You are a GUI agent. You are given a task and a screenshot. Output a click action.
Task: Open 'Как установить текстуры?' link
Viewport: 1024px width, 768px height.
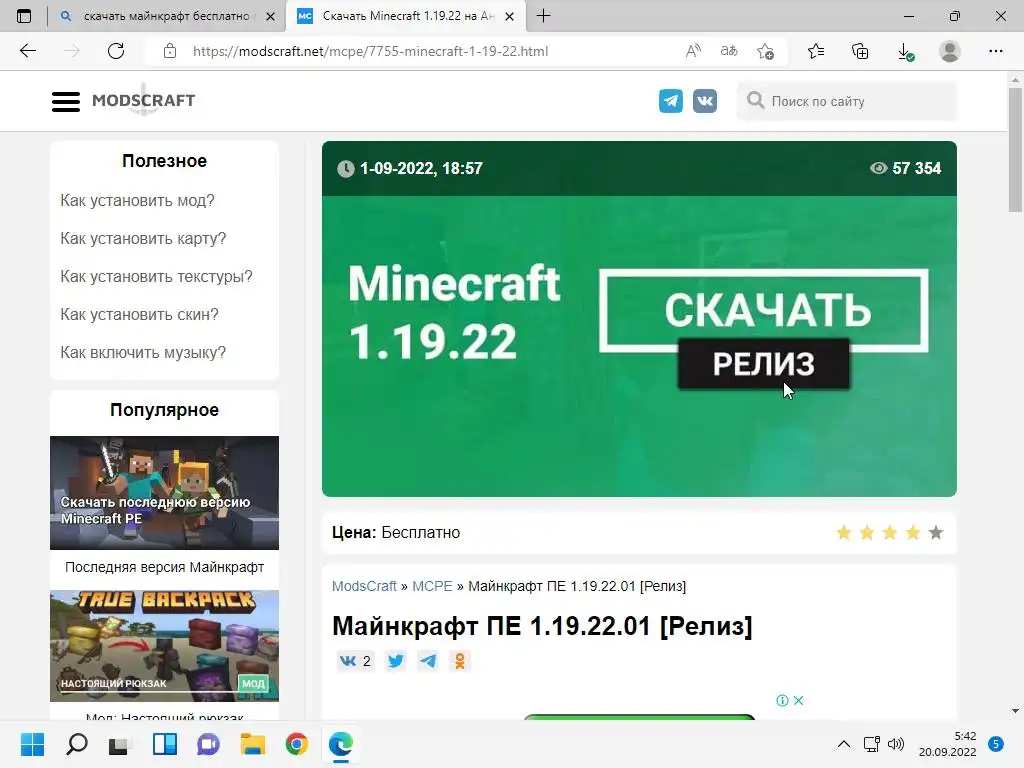156,276
